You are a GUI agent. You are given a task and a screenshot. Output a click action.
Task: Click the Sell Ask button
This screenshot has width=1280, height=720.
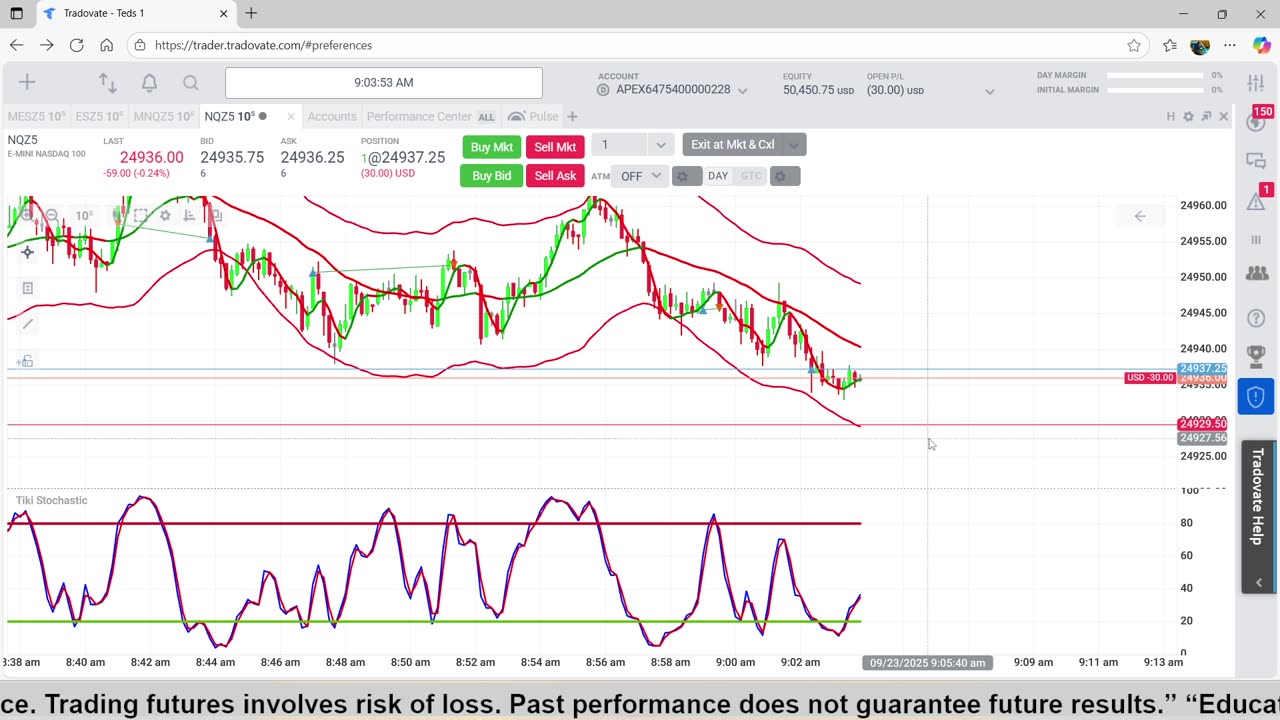coord(555,176)
